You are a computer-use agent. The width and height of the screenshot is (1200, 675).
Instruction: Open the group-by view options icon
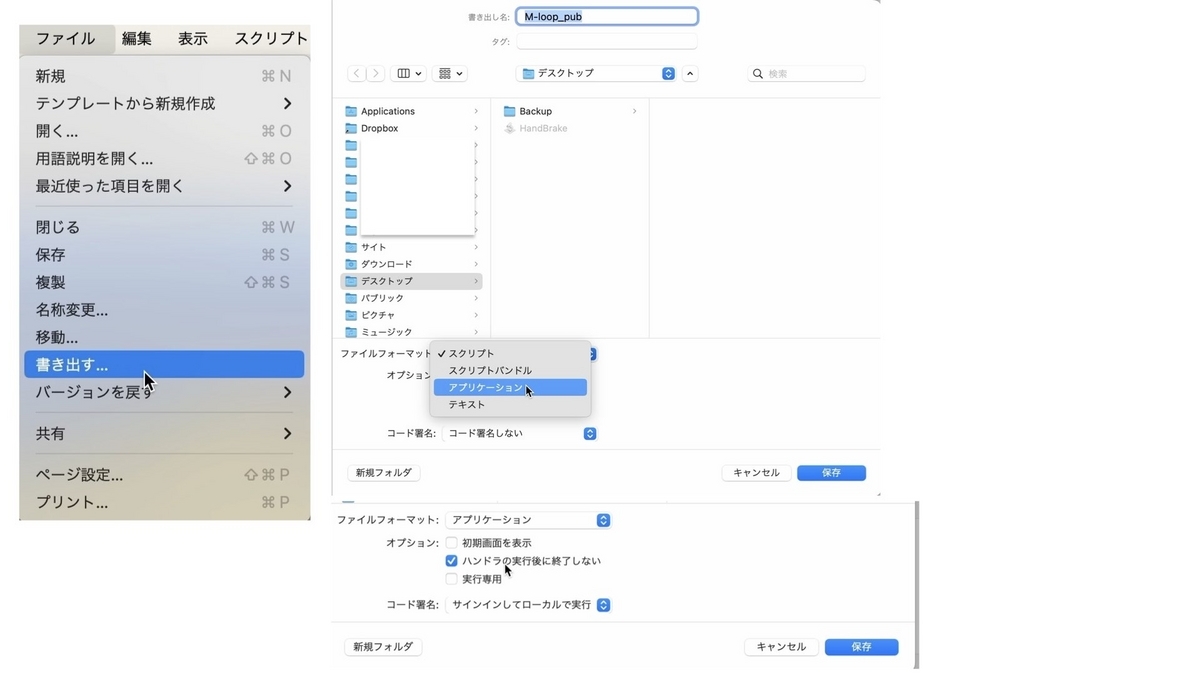[x=443, y=72]
